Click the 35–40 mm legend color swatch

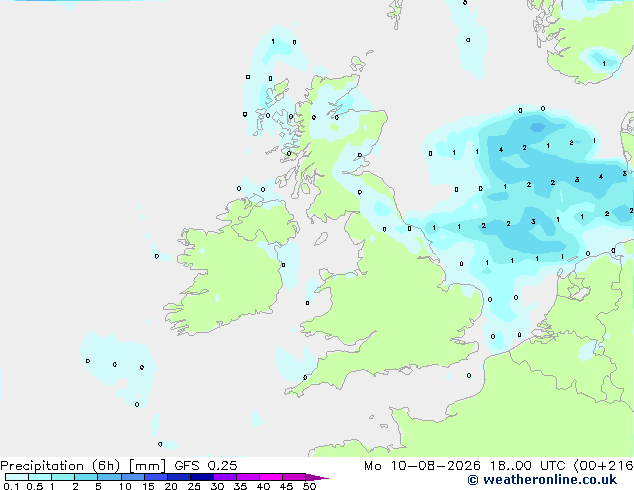point(247,477)
